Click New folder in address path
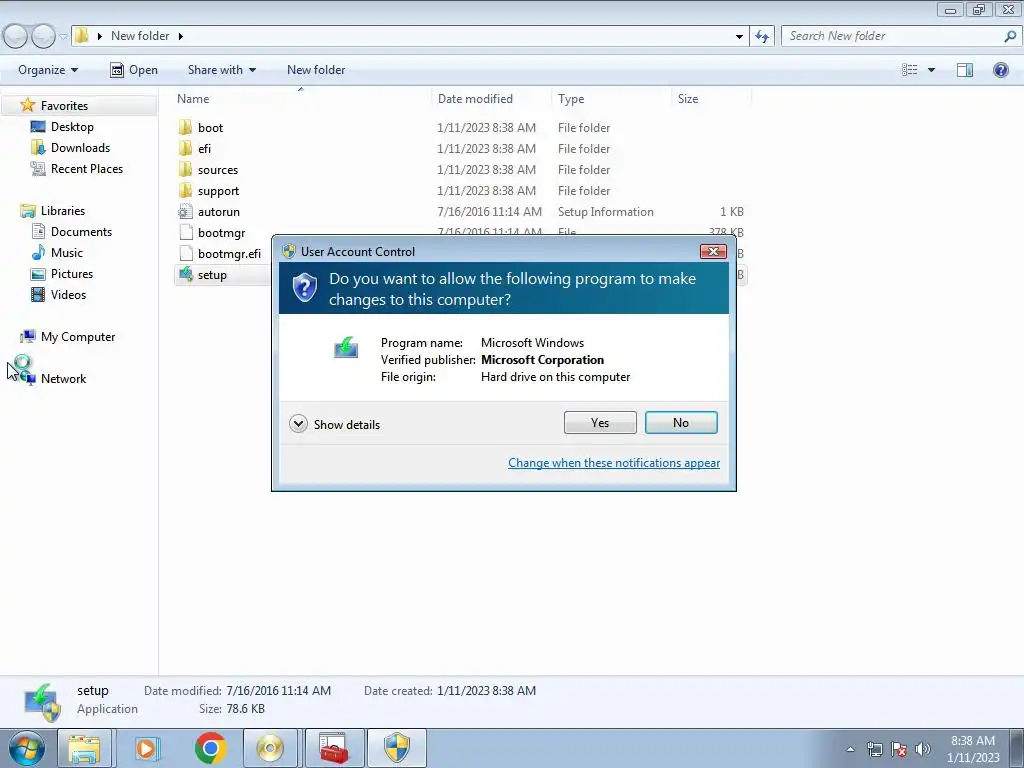Screen dimensions: 1024x768 (140, 36)
